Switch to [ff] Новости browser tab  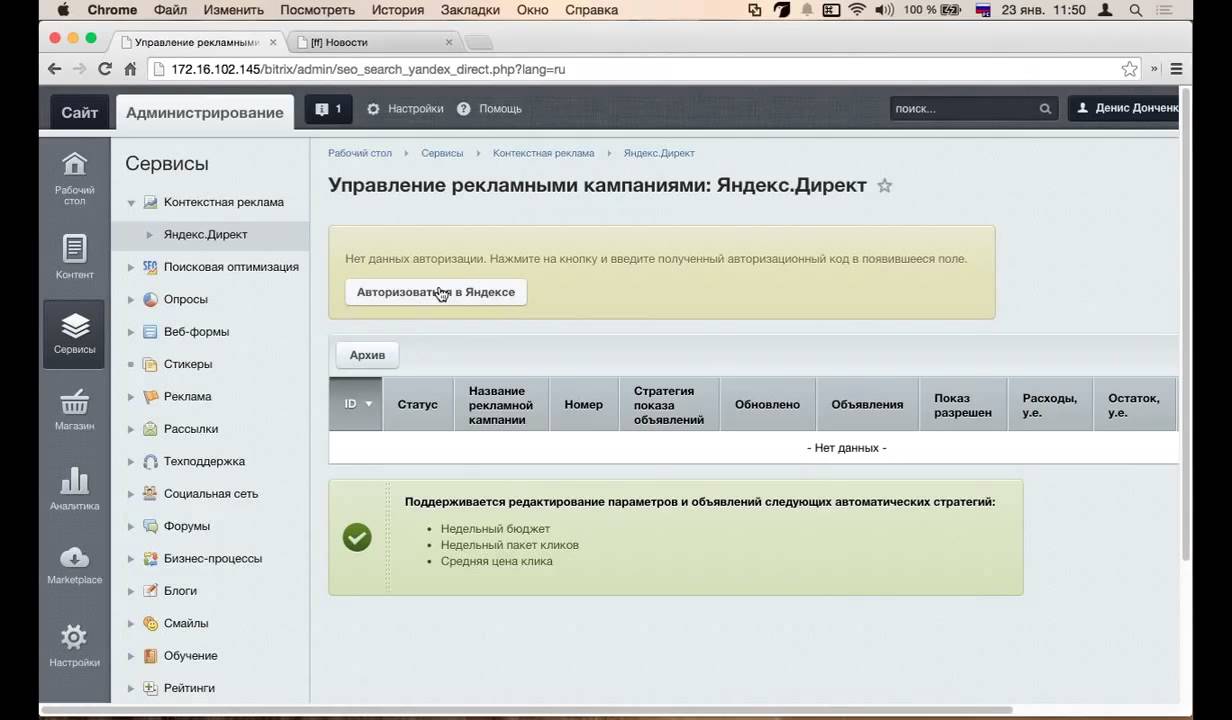point(377,42)
